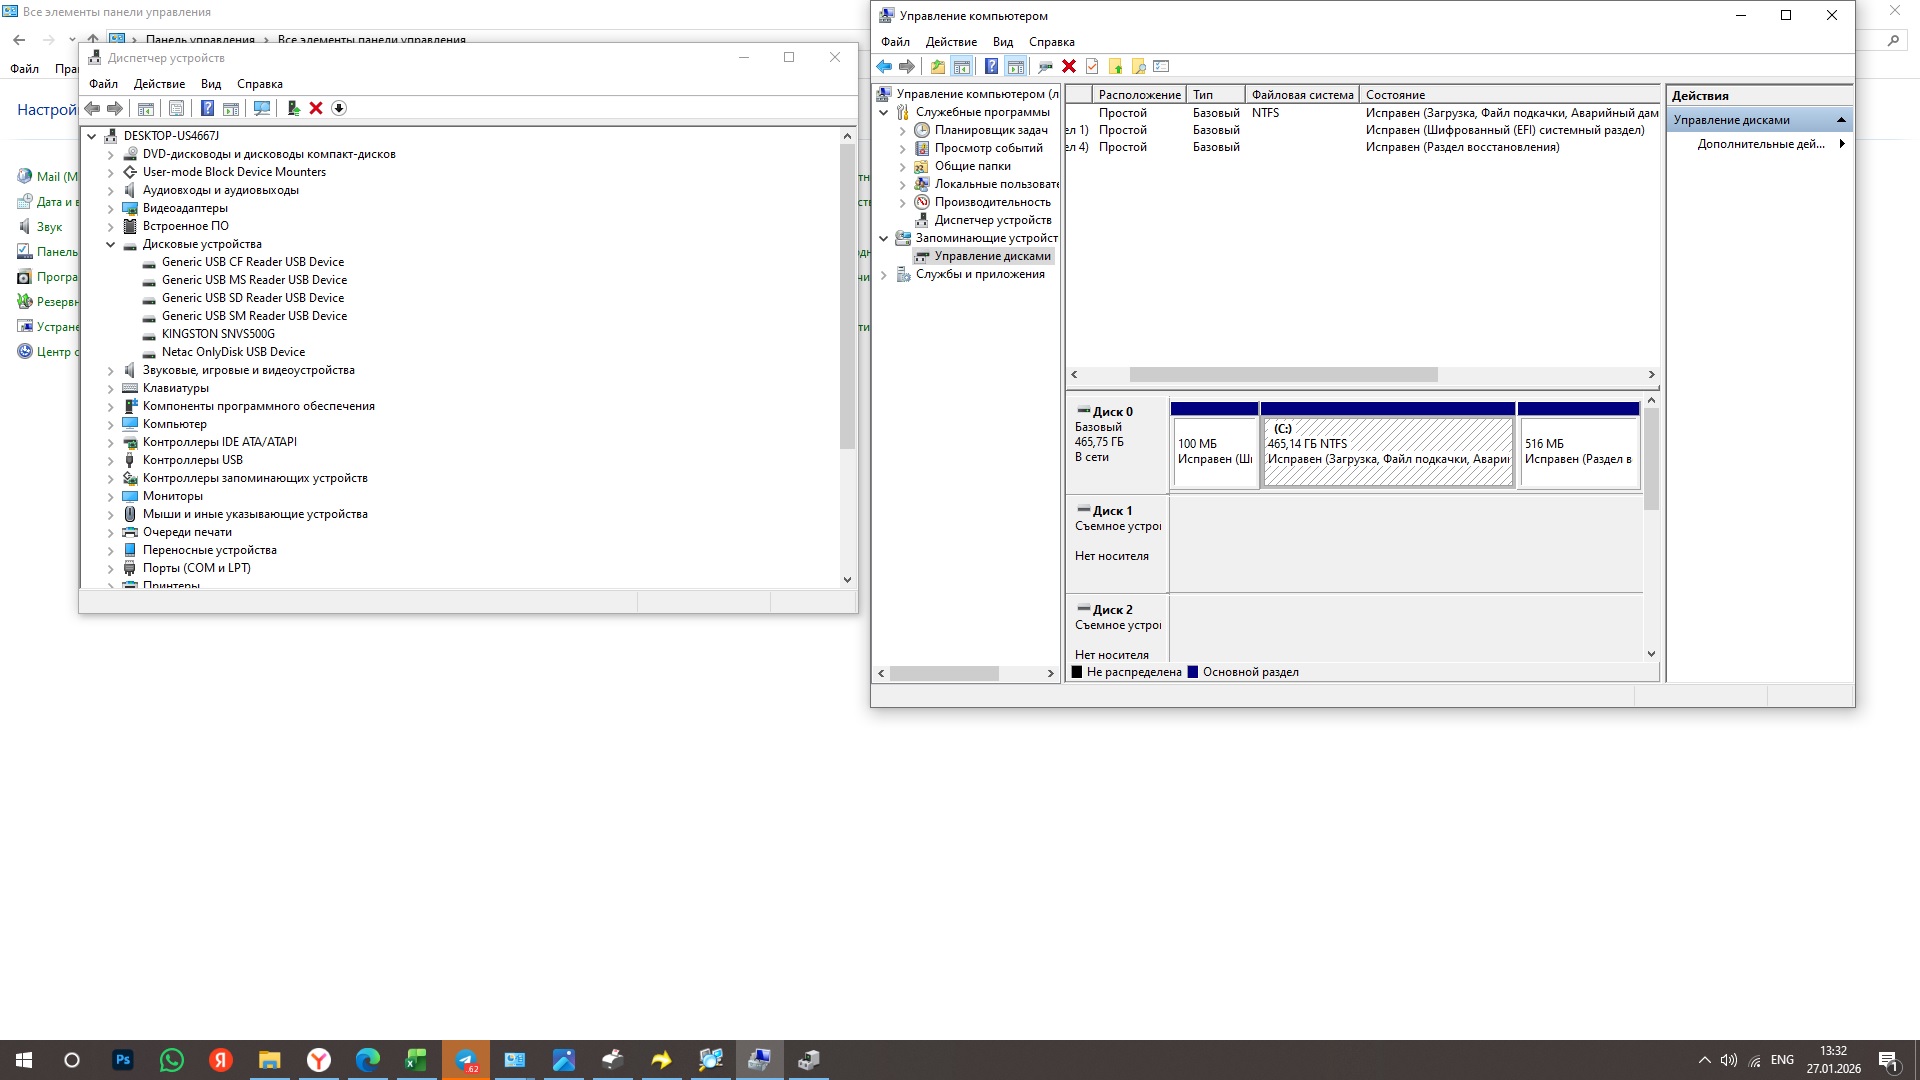This screenshot has height=1080, width=1920.
Task: Click blue Back arrow in Computer Management toolbar
Action: tap(884, 66)
